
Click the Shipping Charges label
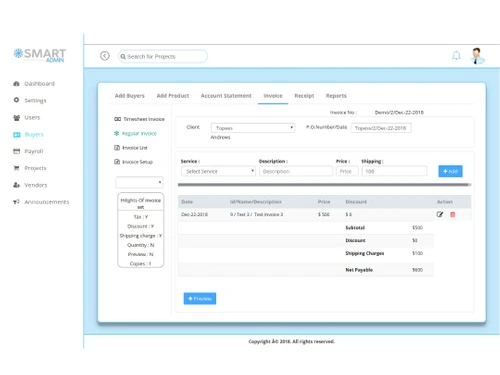pyautogui.click(x=365, y=253)
